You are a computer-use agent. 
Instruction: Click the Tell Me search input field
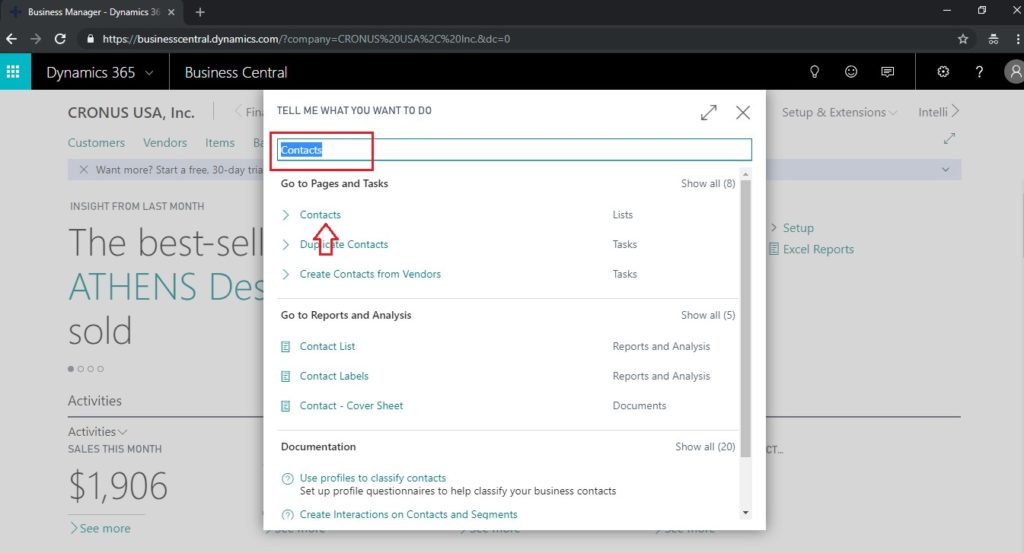click(x=514, y=150)
